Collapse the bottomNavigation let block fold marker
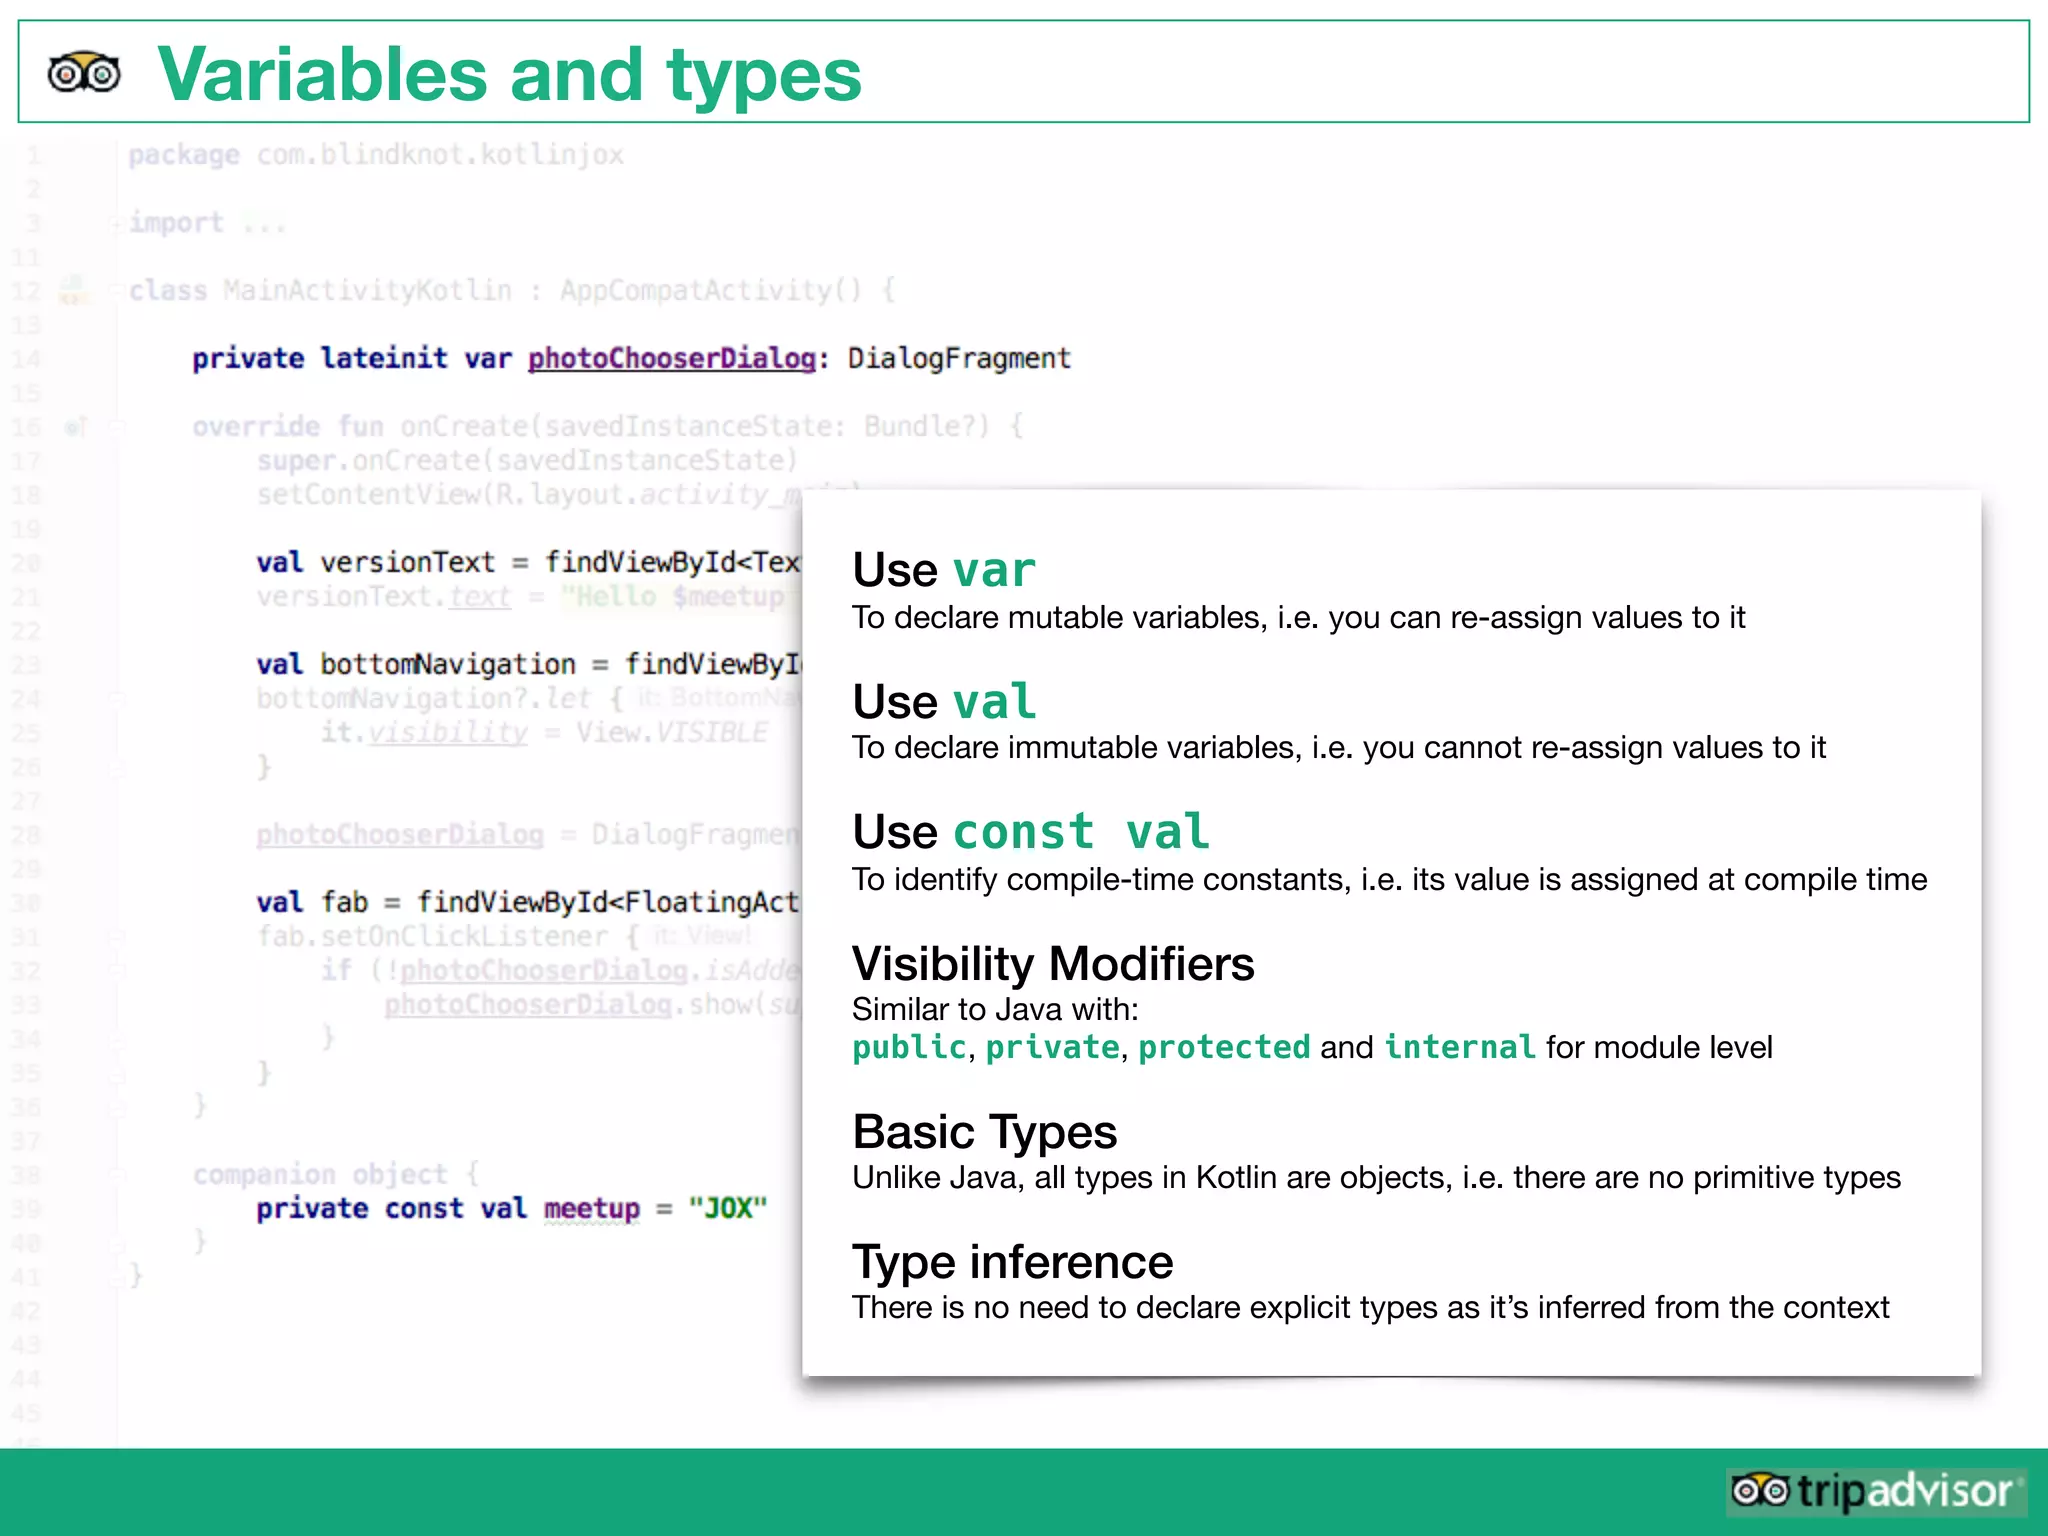 [x=116, y=699]
